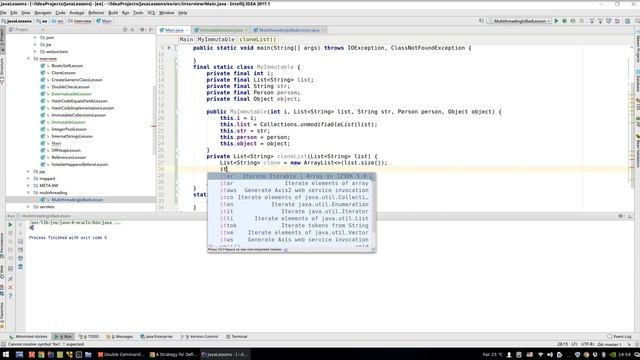Open the Navigate menu
This screenshot has height=360, width=640.
pos(43,13)
